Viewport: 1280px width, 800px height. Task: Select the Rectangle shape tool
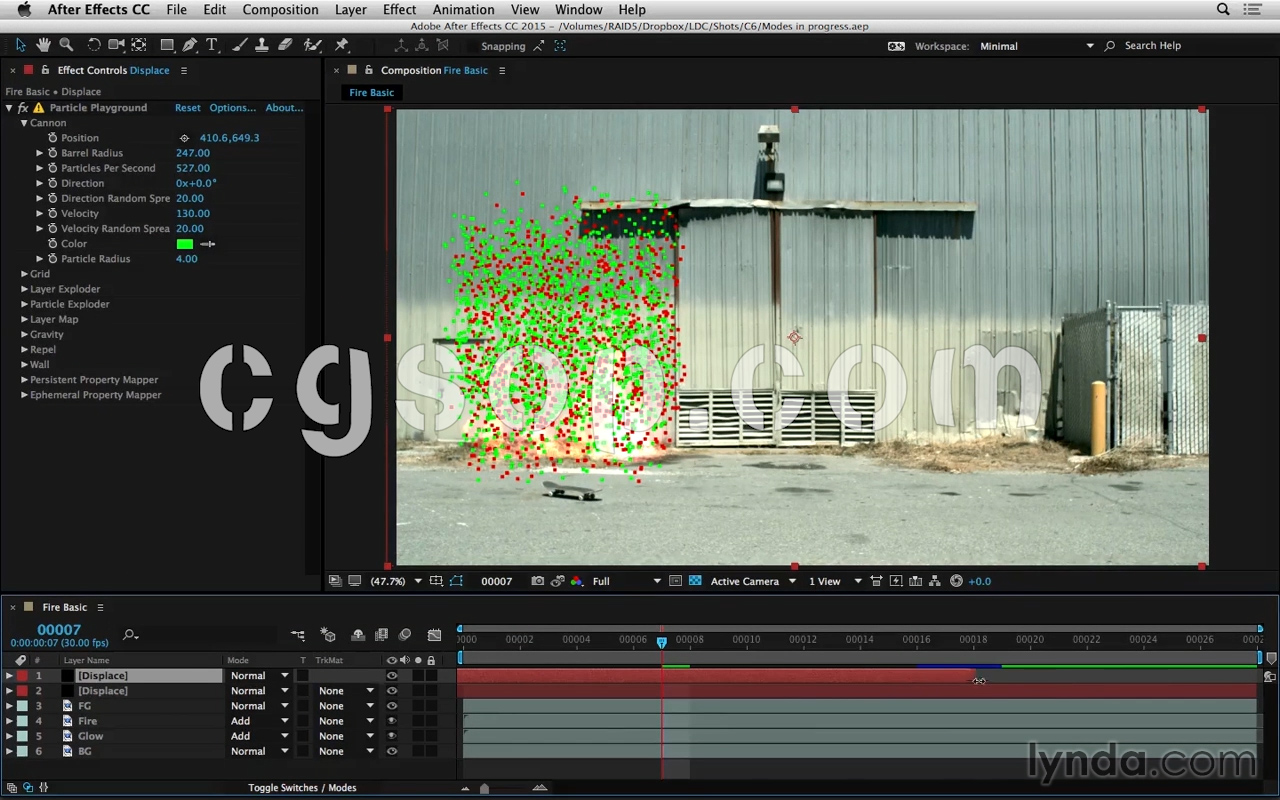click(167, 45)
